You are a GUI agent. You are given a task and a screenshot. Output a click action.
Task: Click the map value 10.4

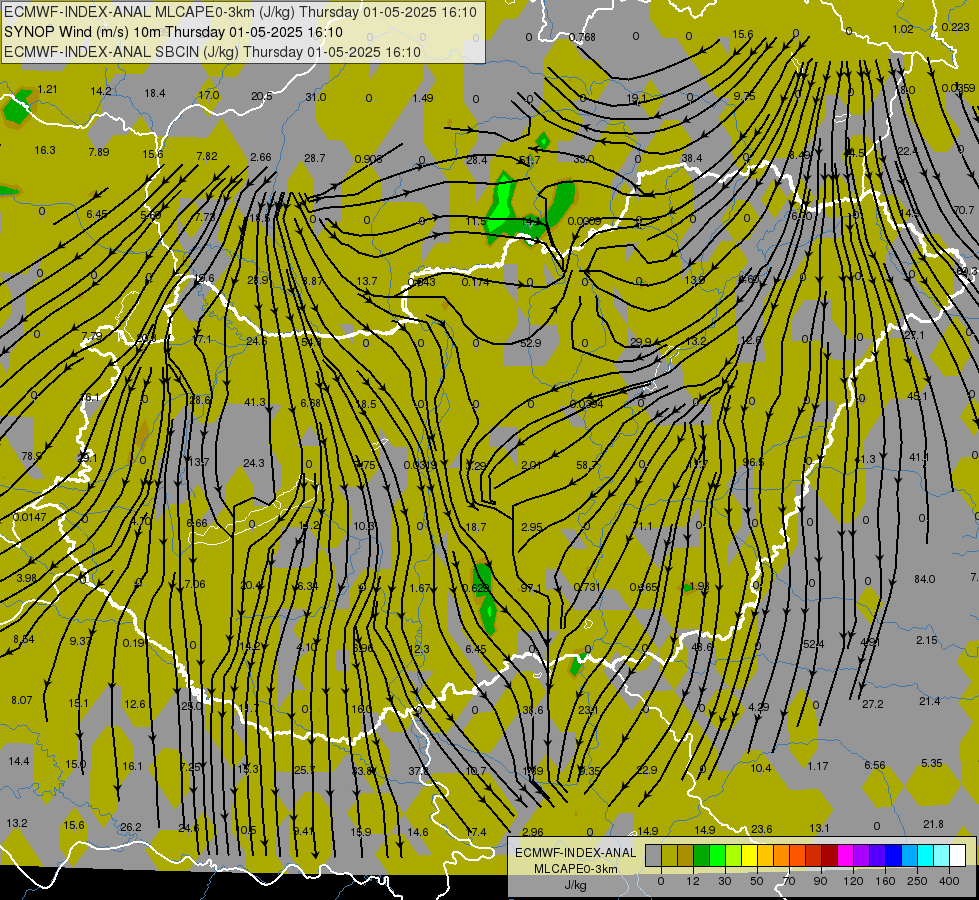click(x=761, y=768)
